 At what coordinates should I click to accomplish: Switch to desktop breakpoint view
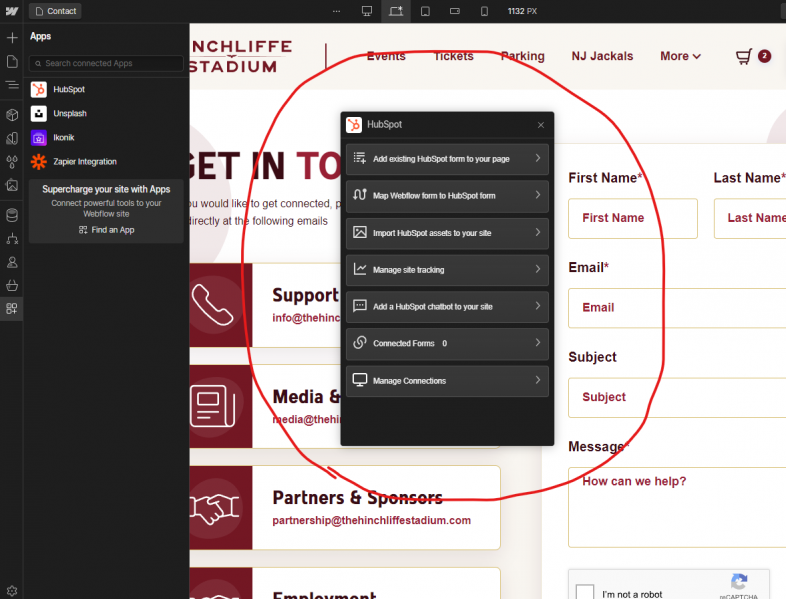[367, 11]
